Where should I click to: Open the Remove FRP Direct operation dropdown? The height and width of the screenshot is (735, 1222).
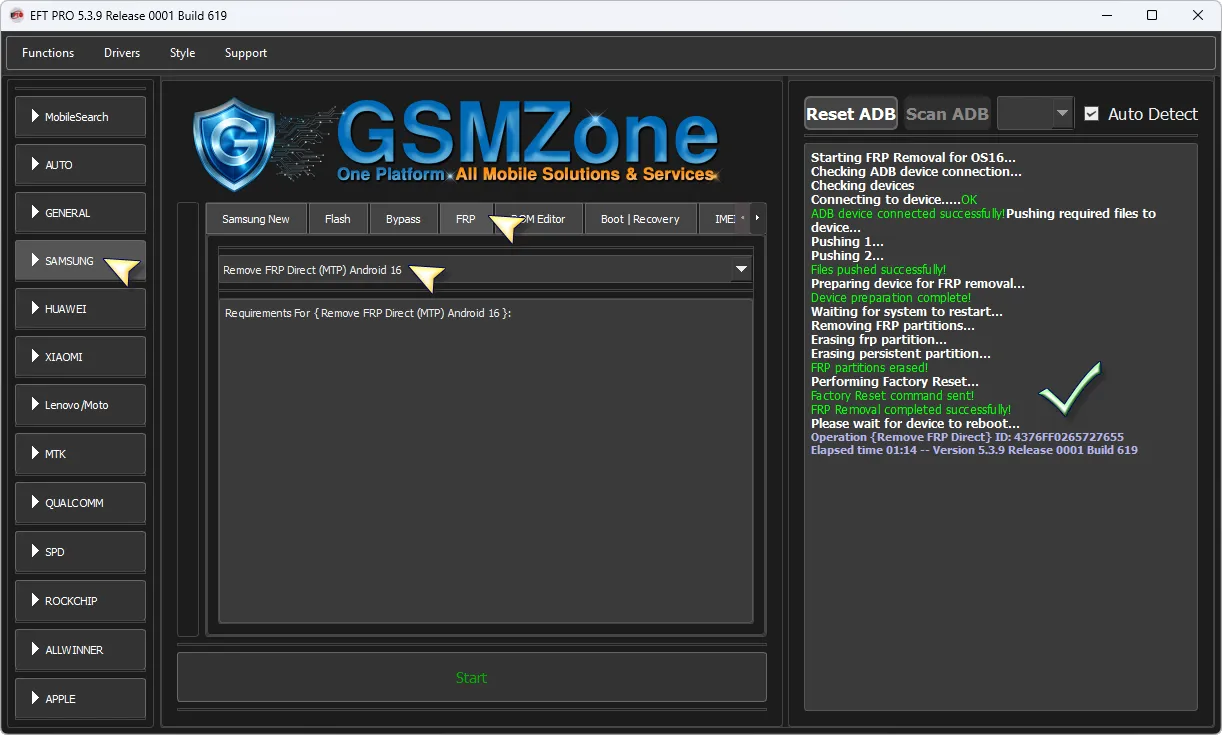[x=741, y=270]
